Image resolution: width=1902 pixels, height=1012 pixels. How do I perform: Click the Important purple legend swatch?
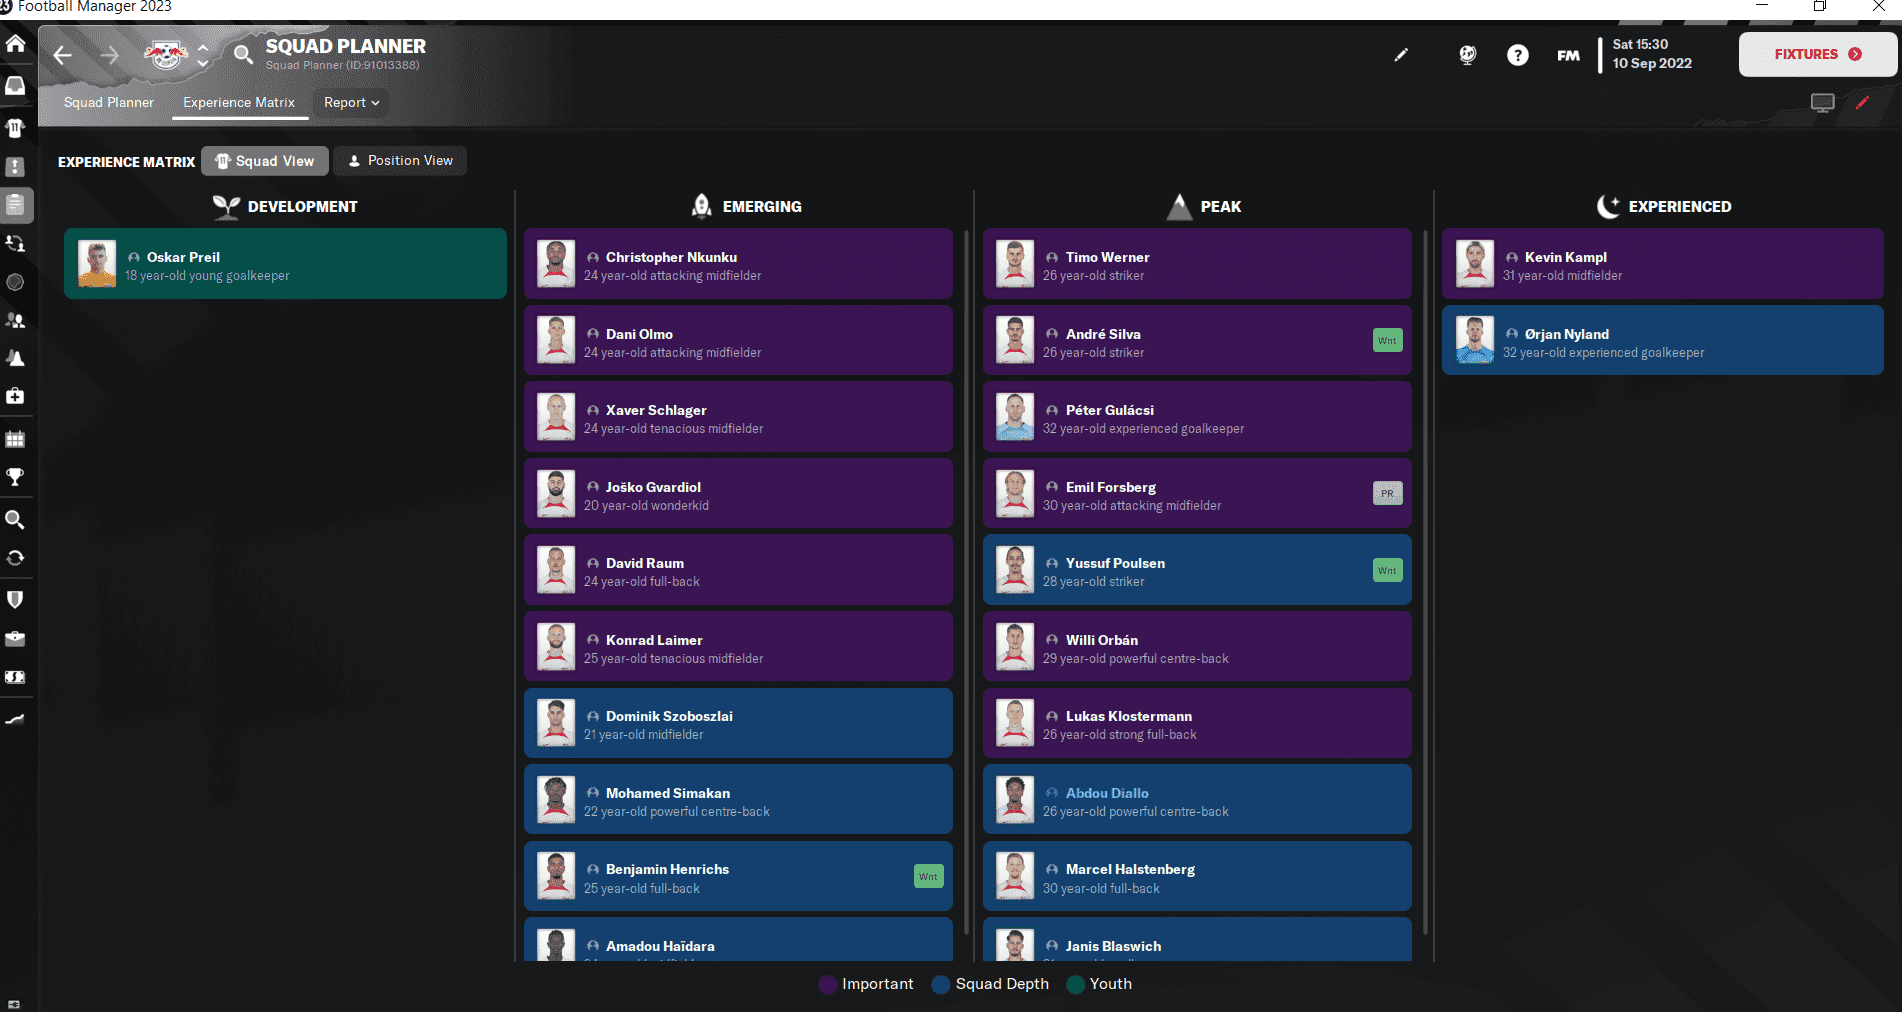[827, 984]
